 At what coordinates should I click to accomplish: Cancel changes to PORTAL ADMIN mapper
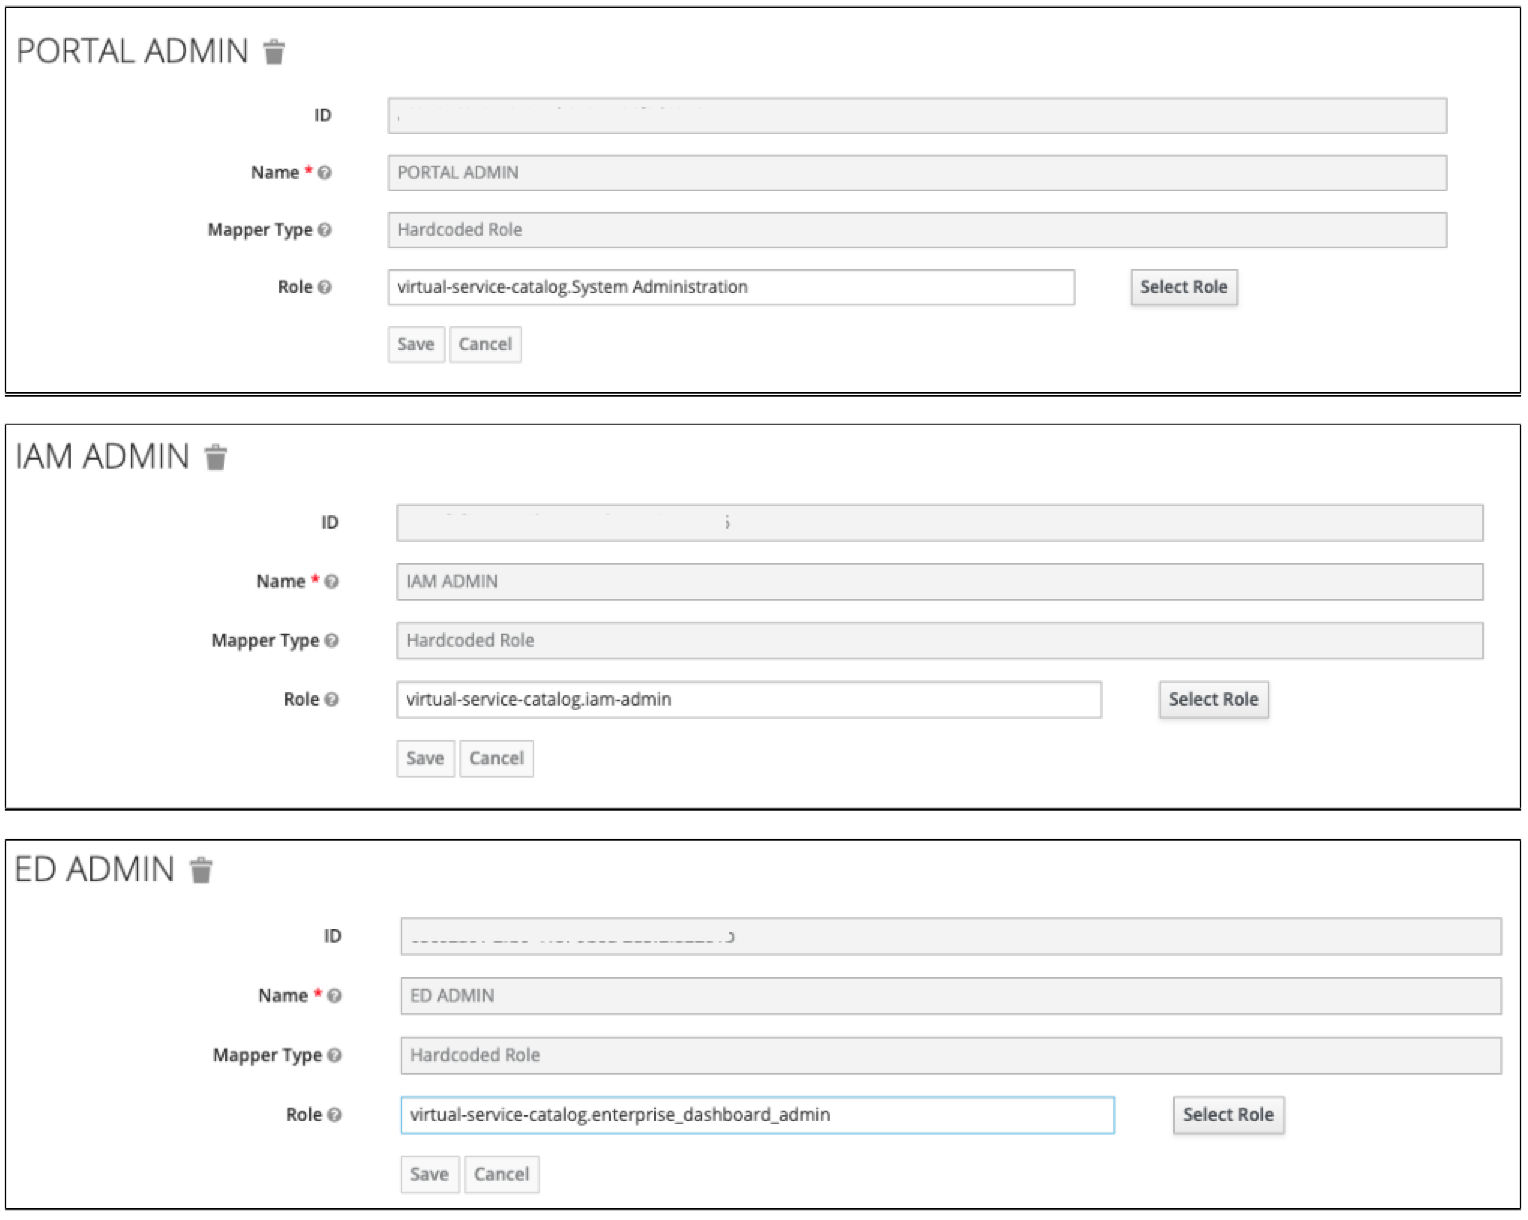pyautogui.click(x=485, y=345)
